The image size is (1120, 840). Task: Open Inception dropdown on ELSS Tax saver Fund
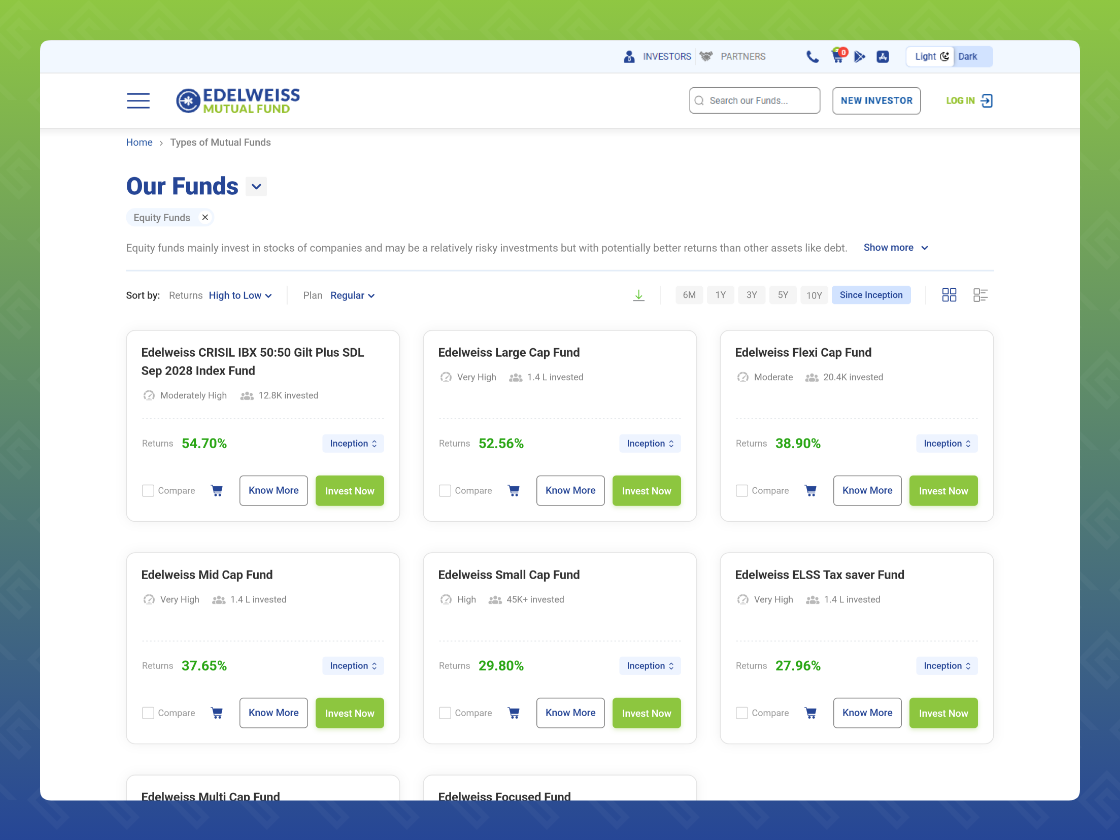click(x=947, y=666)
